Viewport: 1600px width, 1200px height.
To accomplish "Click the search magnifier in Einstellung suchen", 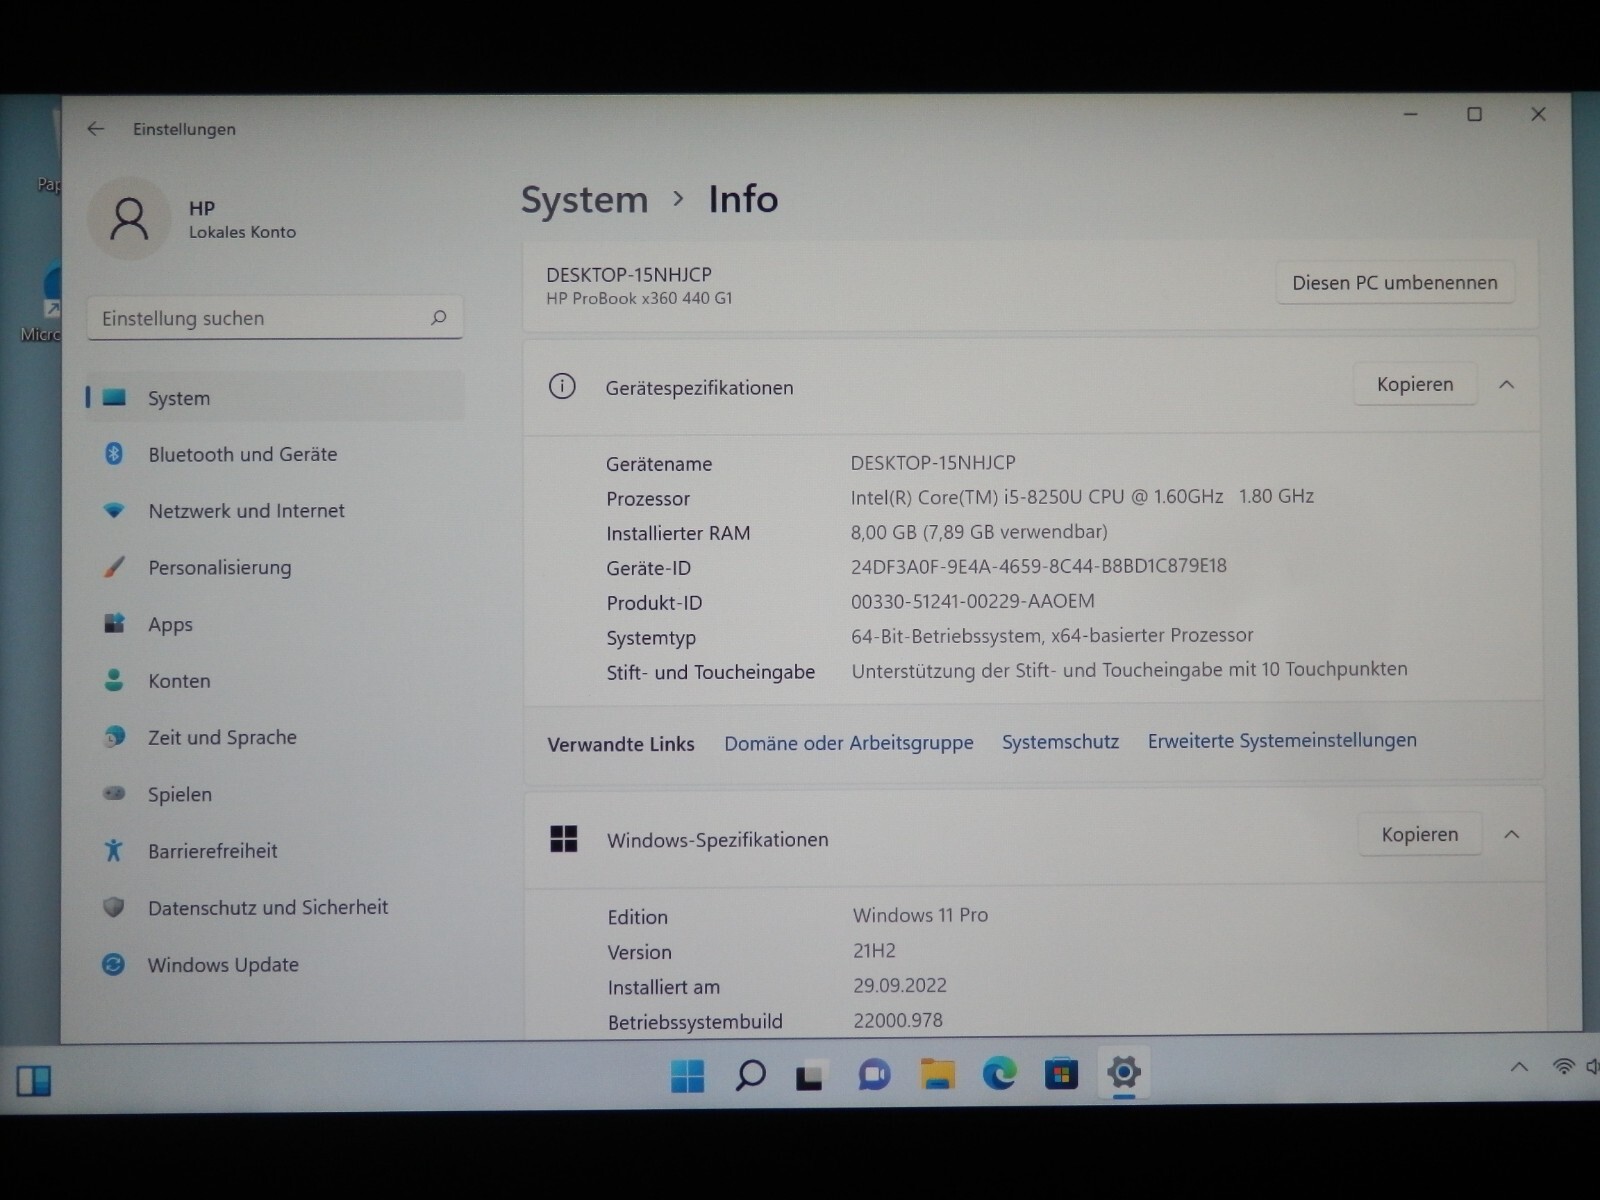I will 438,318.
